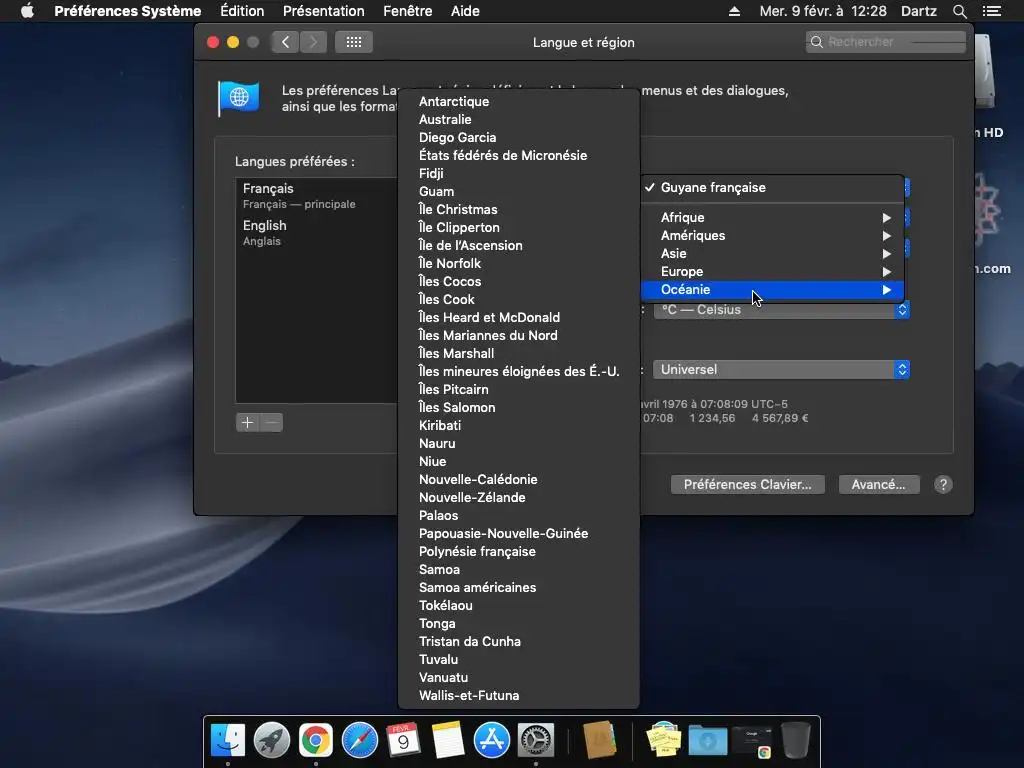Open the Universel sort order dropdown

781,370
